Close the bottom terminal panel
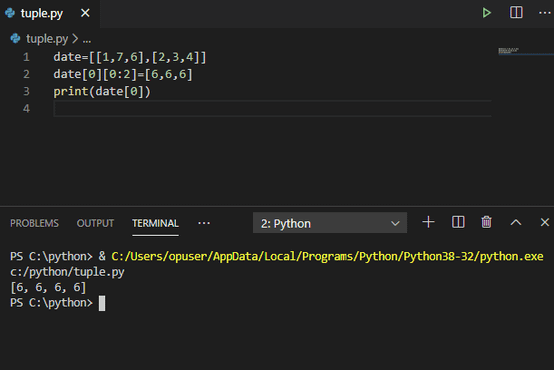The image size is (554, 370). point(544,222)
